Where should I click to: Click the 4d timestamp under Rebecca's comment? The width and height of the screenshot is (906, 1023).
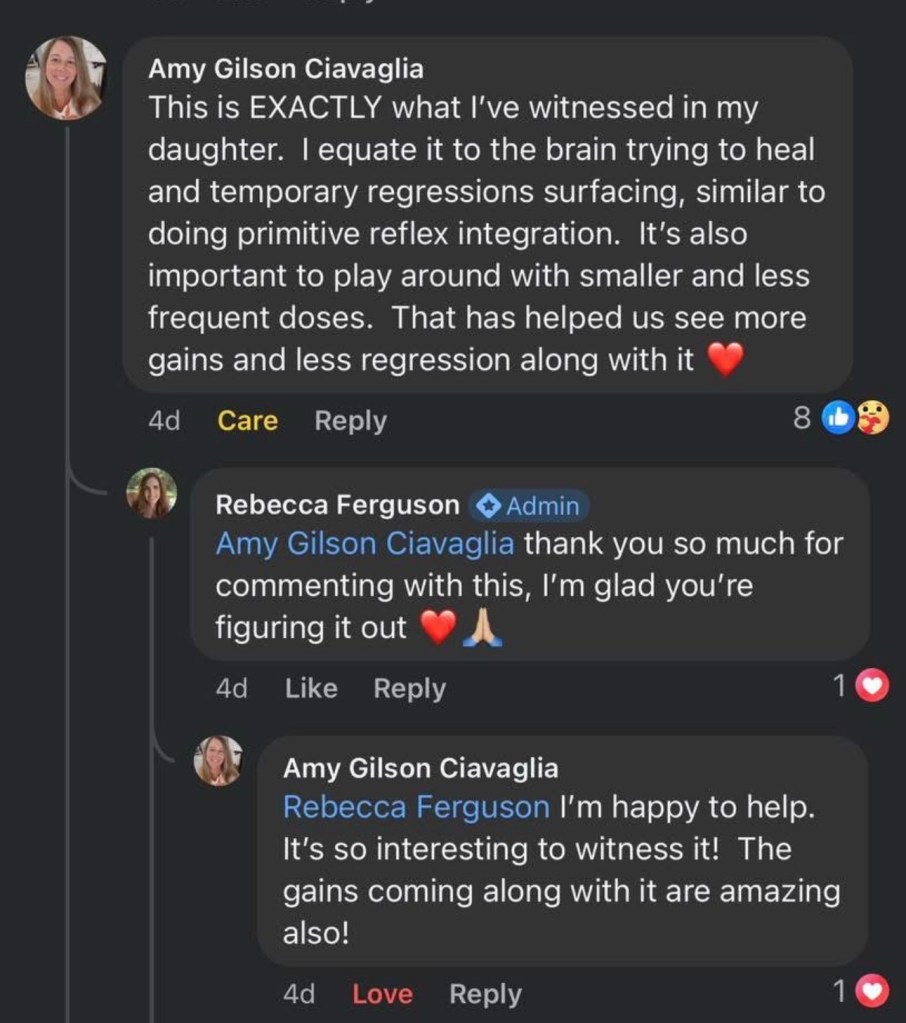232,688
